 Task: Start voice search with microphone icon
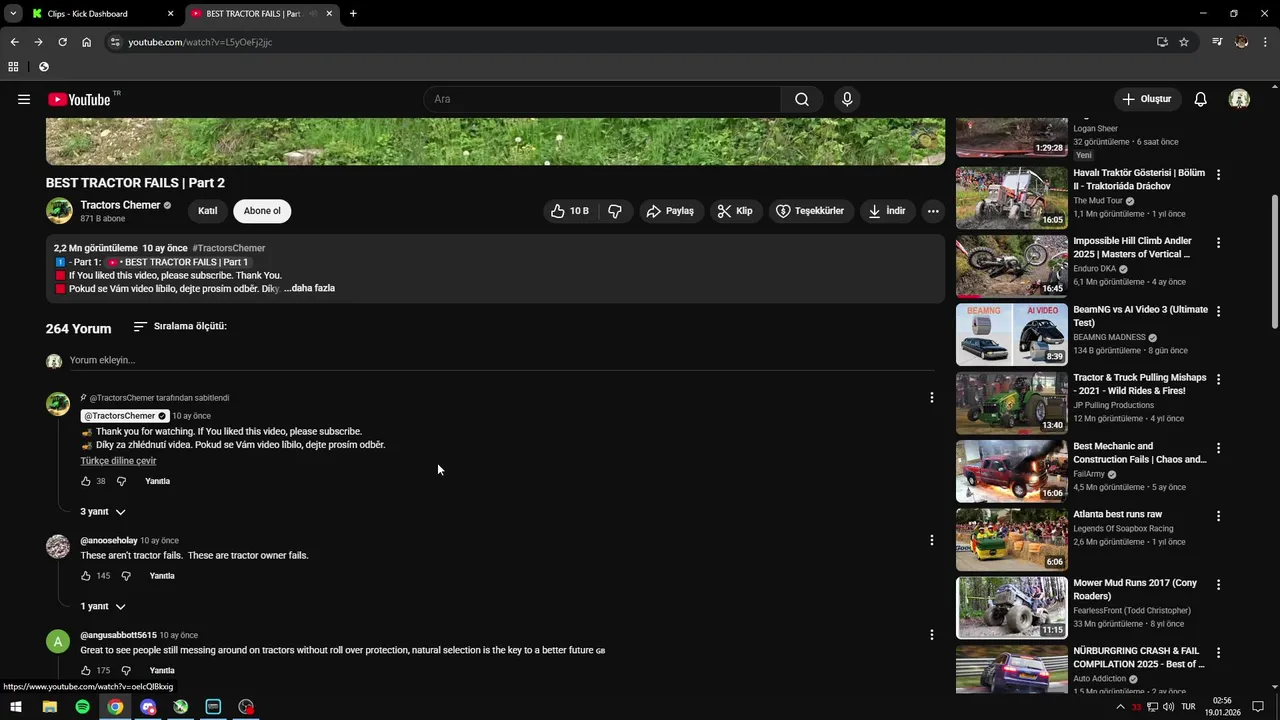847,99
